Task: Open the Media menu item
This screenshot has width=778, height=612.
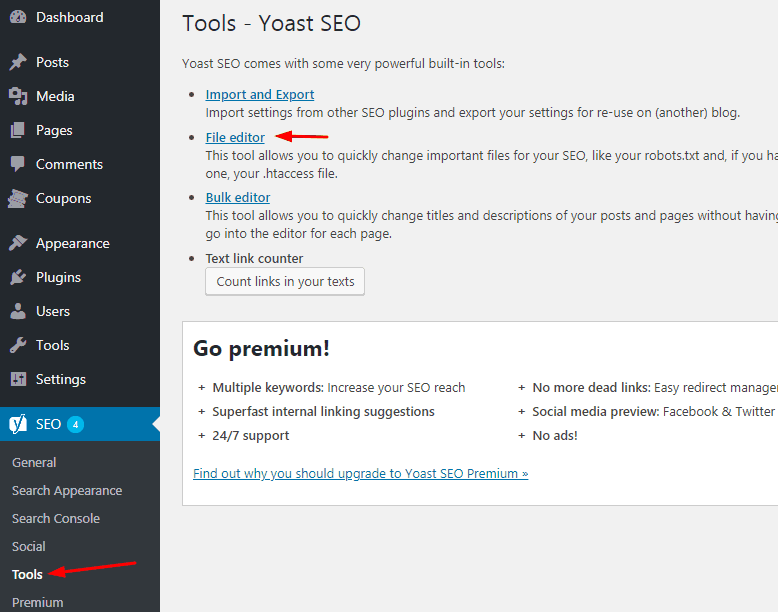Action: (80, 96)
